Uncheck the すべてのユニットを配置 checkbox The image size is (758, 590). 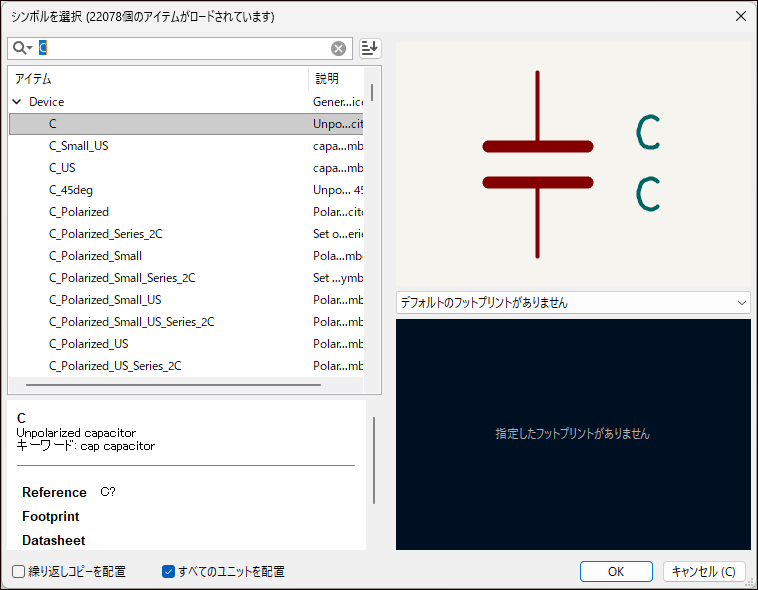pyautogui.click(x=168, y=572)
